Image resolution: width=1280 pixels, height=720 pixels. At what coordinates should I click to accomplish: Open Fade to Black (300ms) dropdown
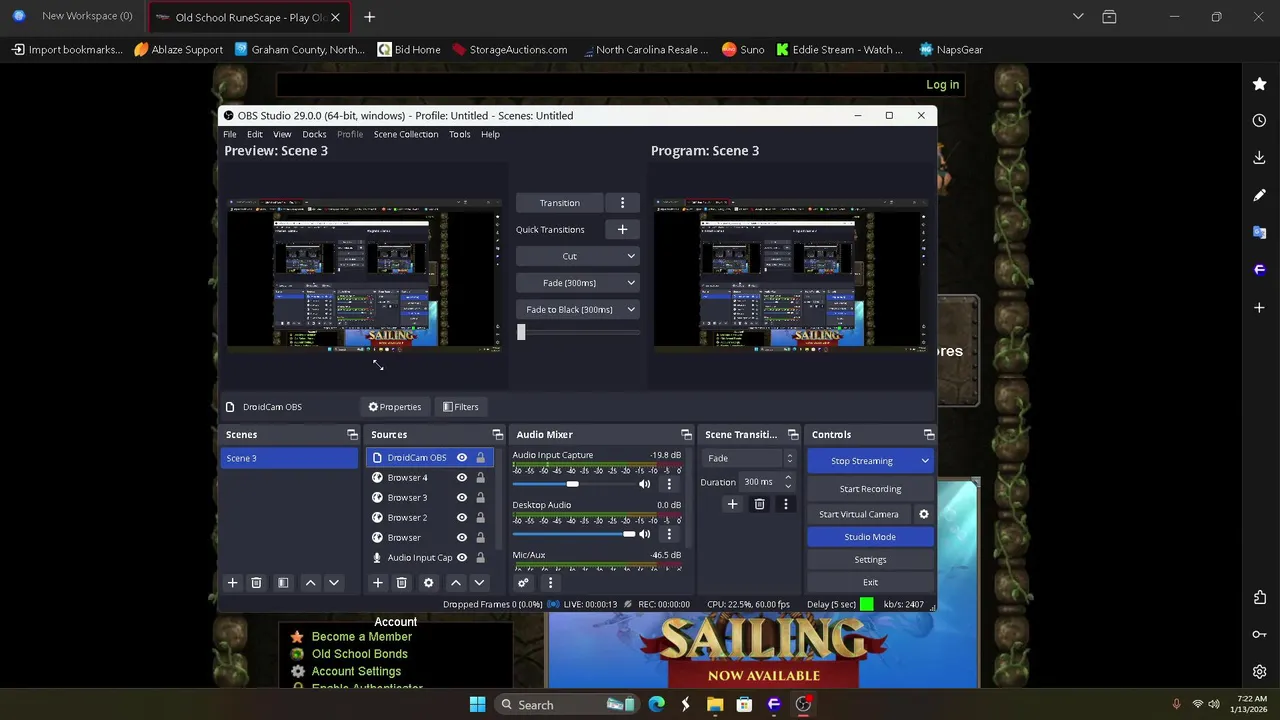tap(577, 310)
